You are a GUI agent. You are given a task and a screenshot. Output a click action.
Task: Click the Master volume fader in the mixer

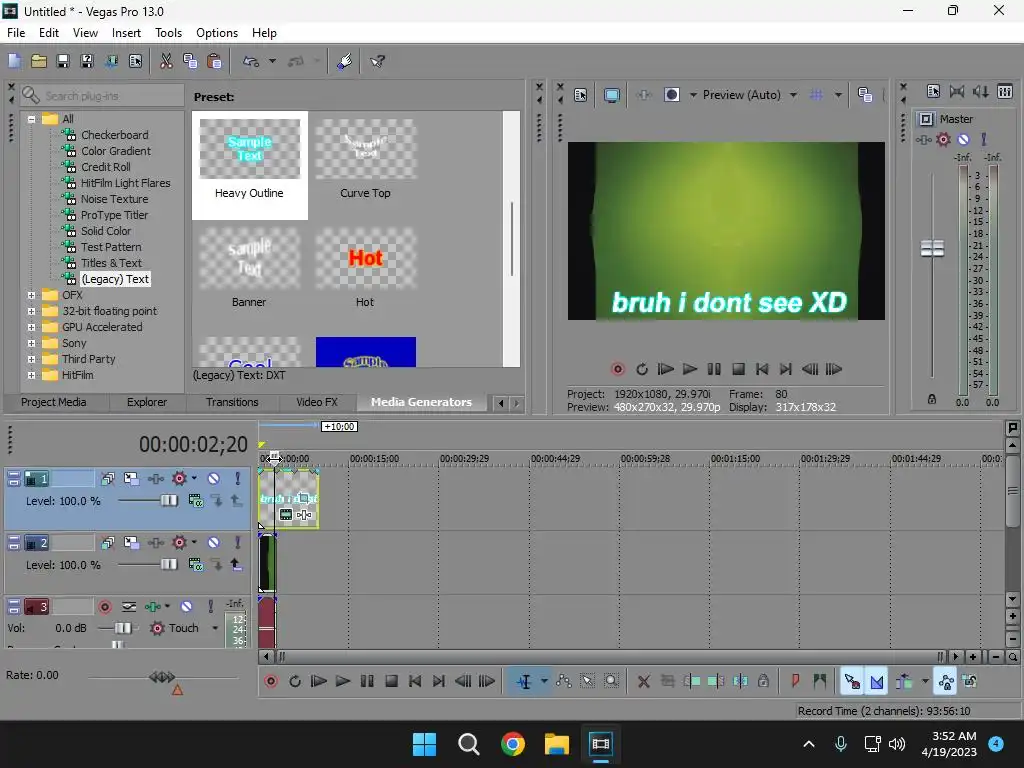(932, 248)
